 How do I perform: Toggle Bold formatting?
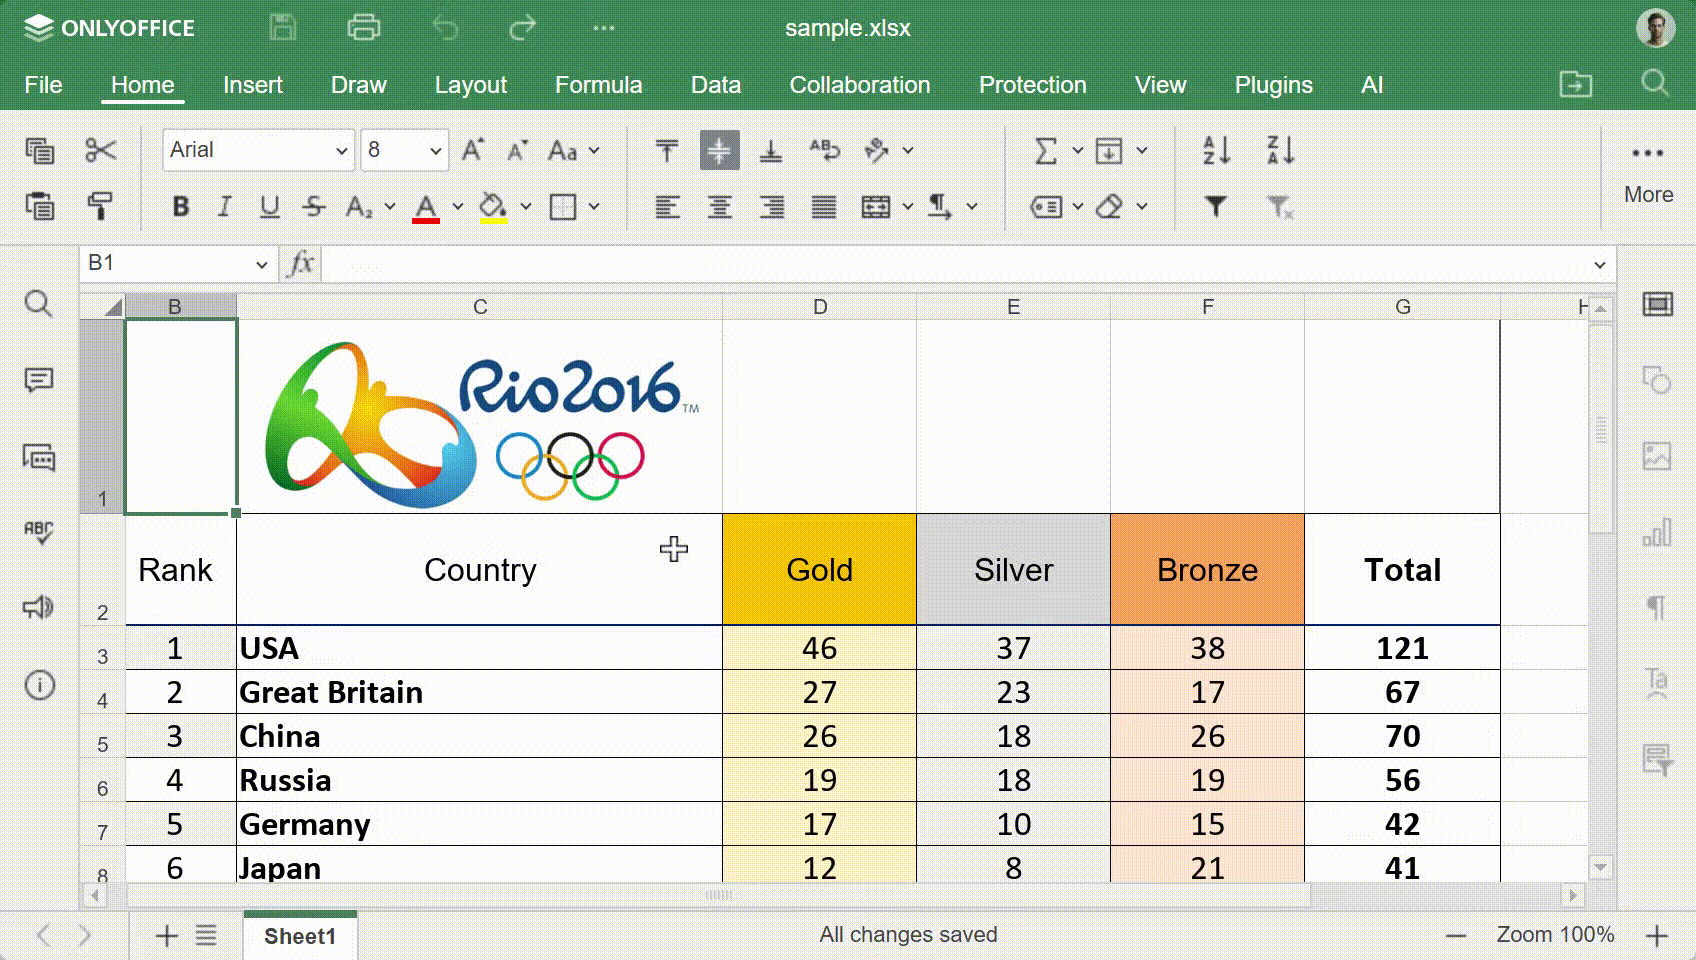[181, 207]
